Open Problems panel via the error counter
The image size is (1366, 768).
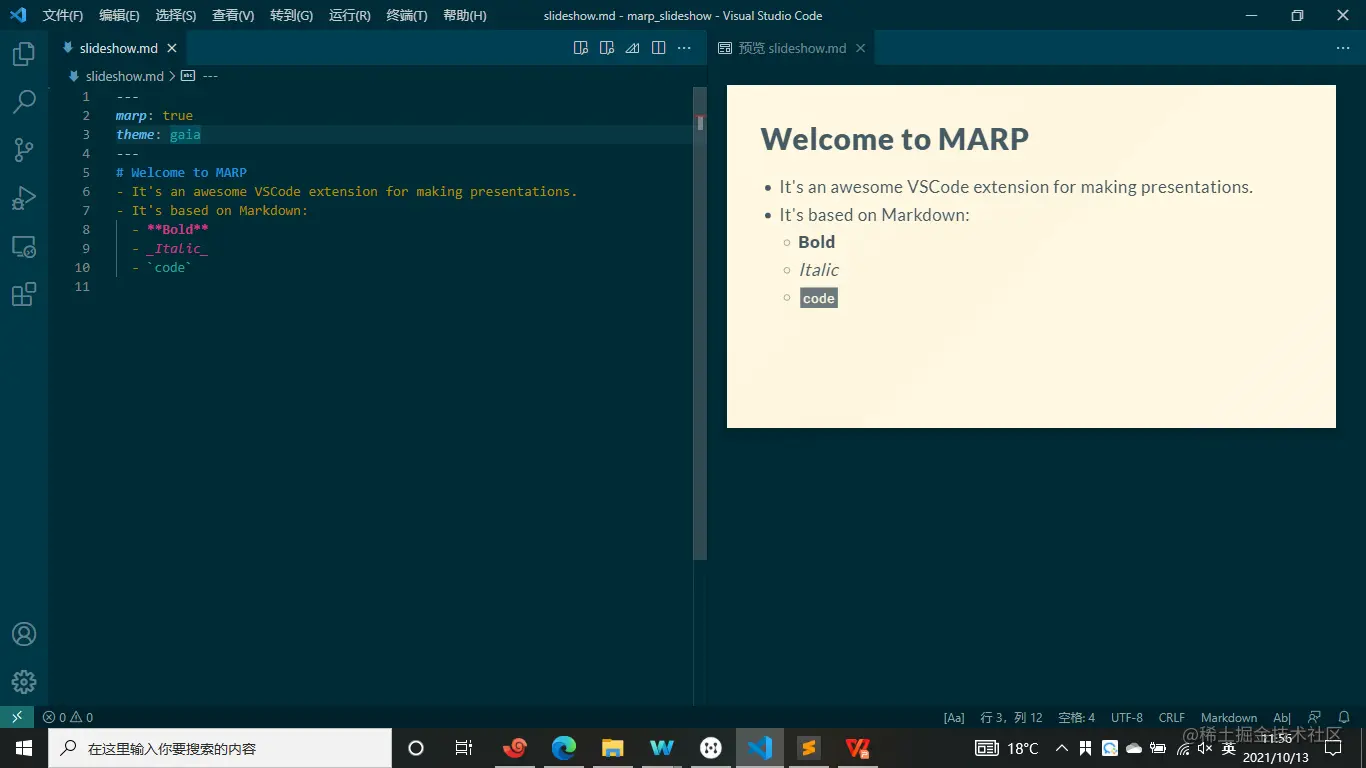click(x=68, y=717)
